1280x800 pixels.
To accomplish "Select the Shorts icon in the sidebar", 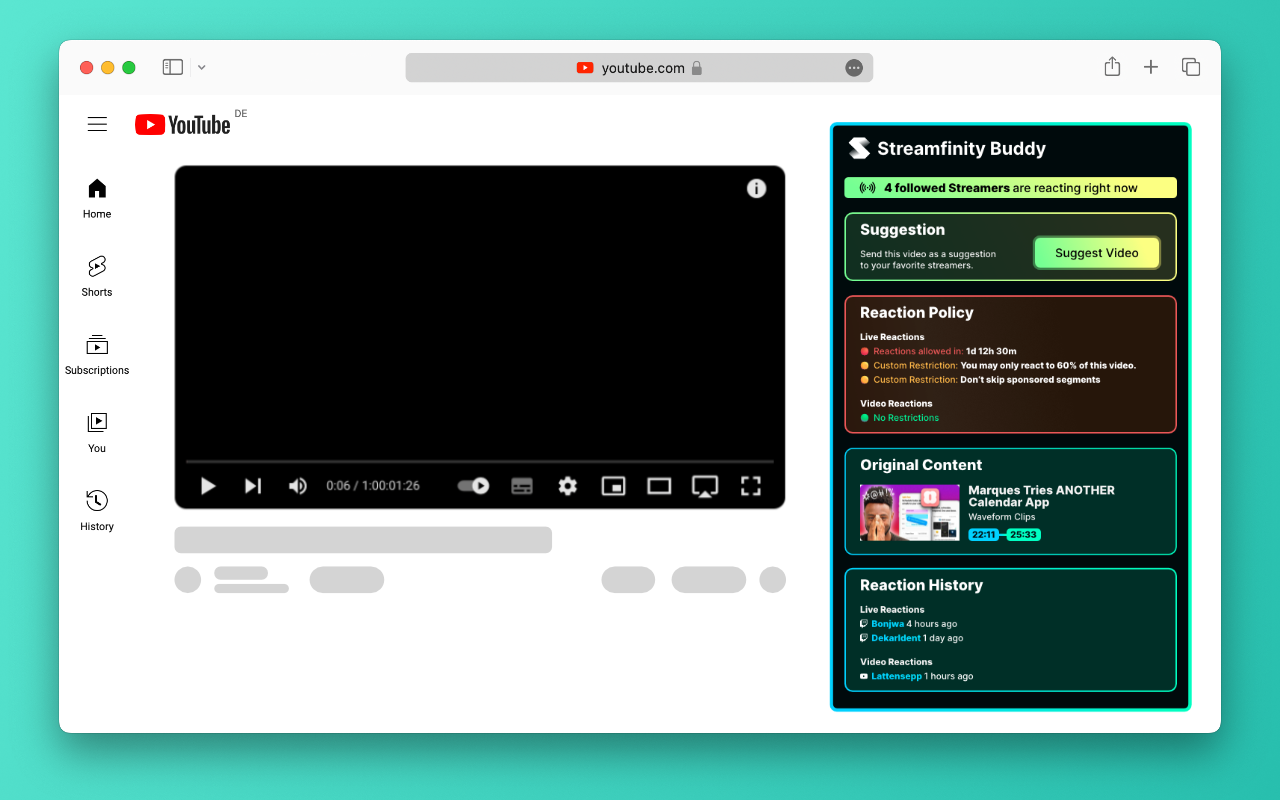I will pyautogui.click(x=96, y=267).
